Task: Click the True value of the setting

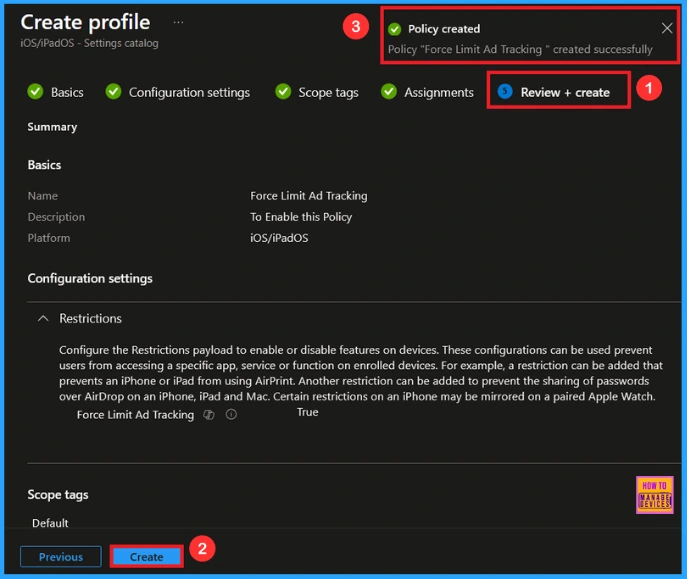Action: click(308, 412)
